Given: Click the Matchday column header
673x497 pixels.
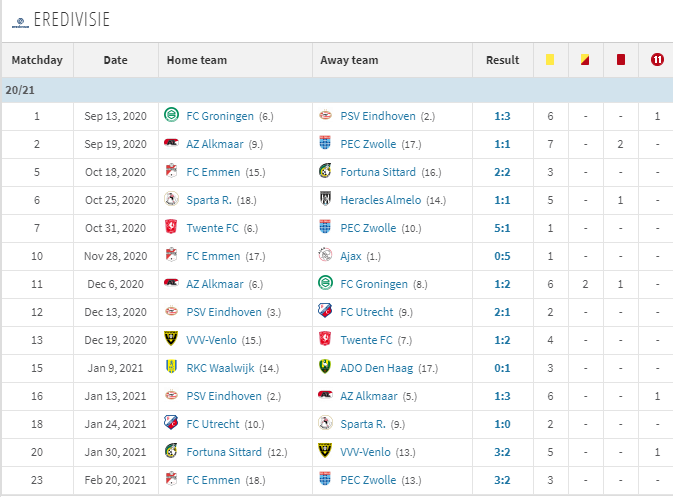Looking at the screenshot, I should pos(37,60).
